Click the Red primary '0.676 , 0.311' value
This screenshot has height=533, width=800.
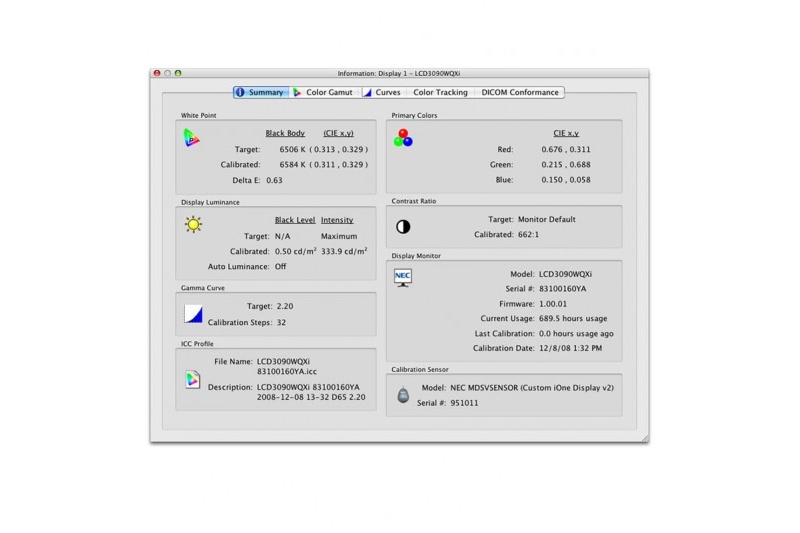tap(566, 149)
